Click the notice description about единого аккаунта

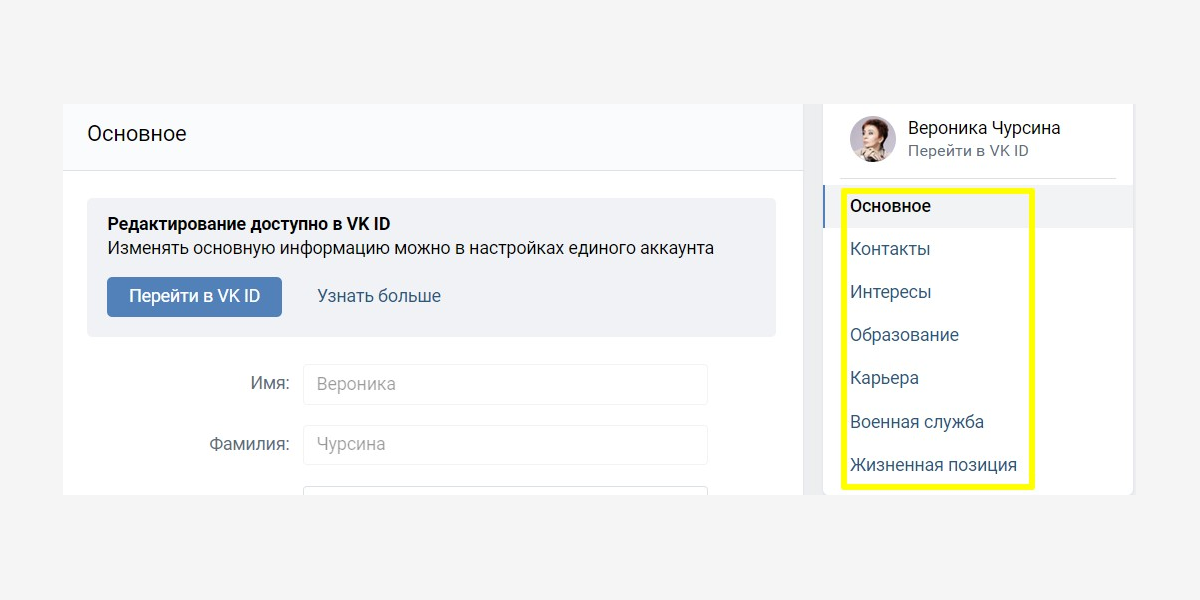click(x=410, y=248)
